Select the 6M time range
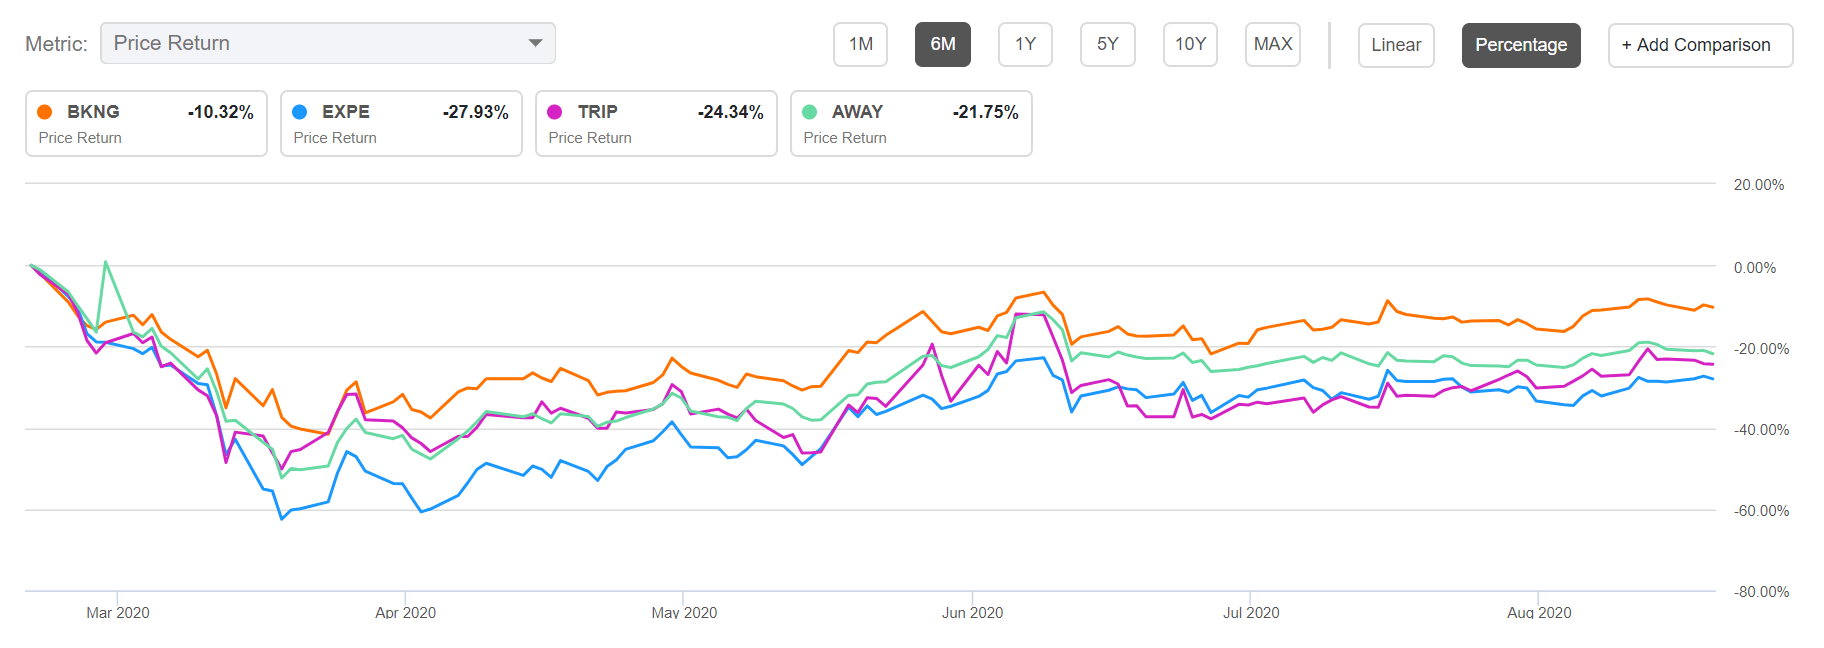1824x648 pixels. pyautogui.click(x=942, y=45)
